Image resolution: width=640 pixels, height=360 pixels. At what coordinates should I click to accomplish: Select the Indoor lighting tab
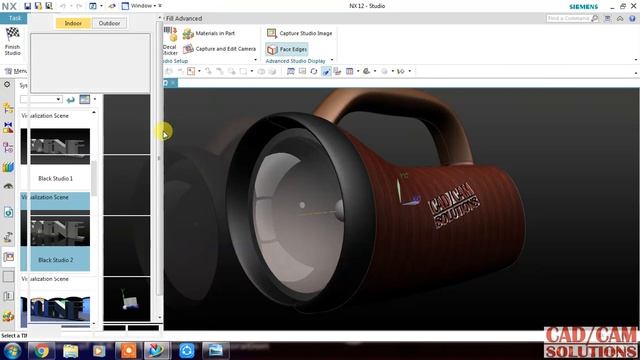coord(73,23)
